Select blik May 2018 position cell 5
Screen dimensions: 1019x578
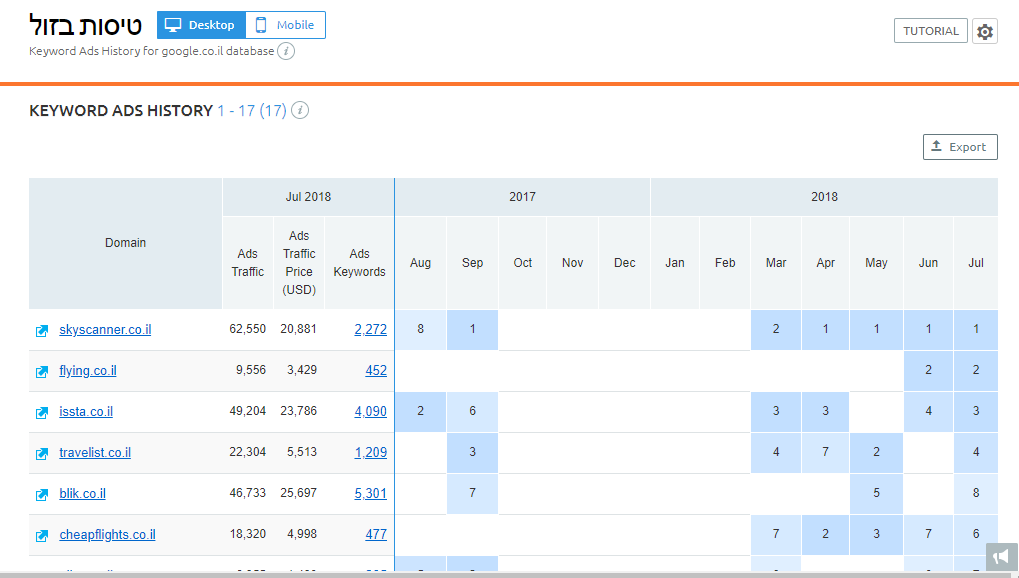[876, 493]
